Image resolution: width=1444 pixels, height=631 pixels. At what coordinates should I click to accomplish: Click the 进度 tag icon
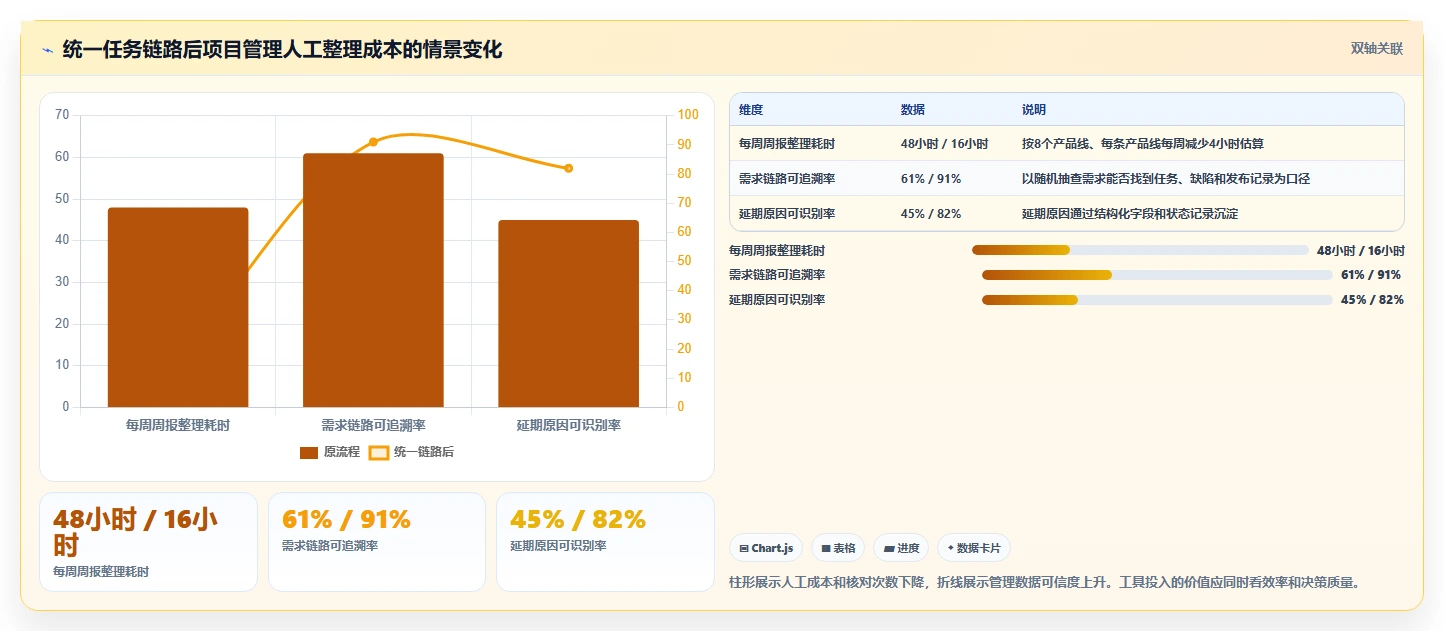pos(889,548)
